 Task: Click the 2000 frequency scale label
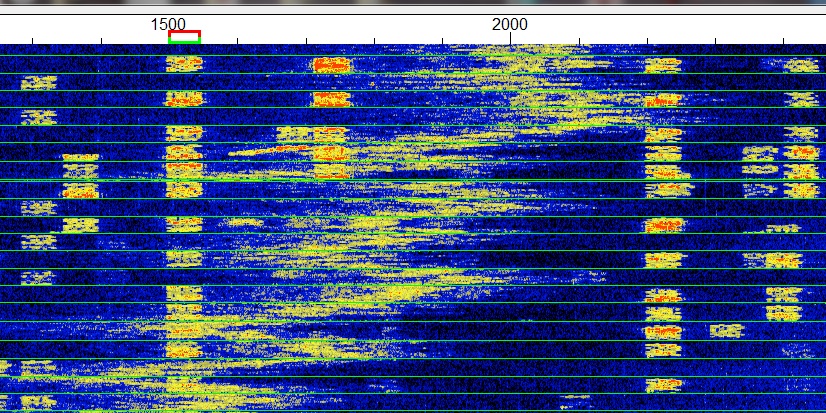(509, 24)
